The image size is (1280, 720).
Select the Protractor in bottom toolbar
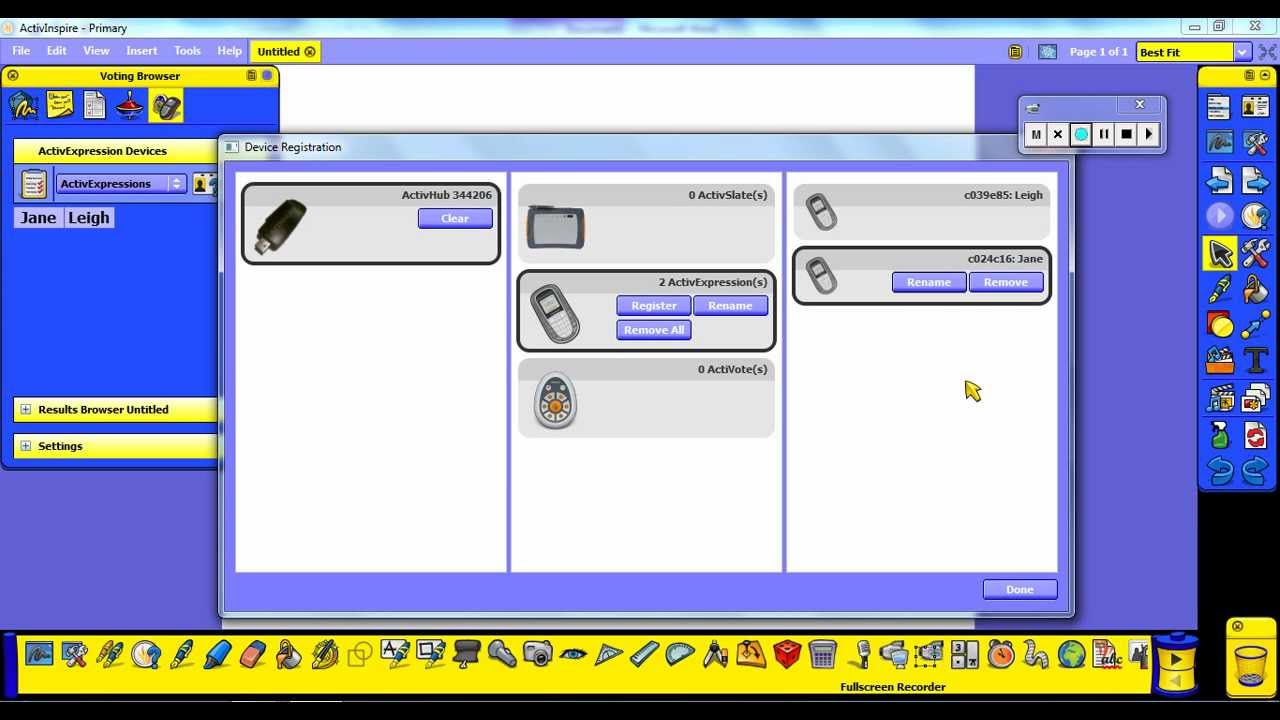[x=680, y=654]
